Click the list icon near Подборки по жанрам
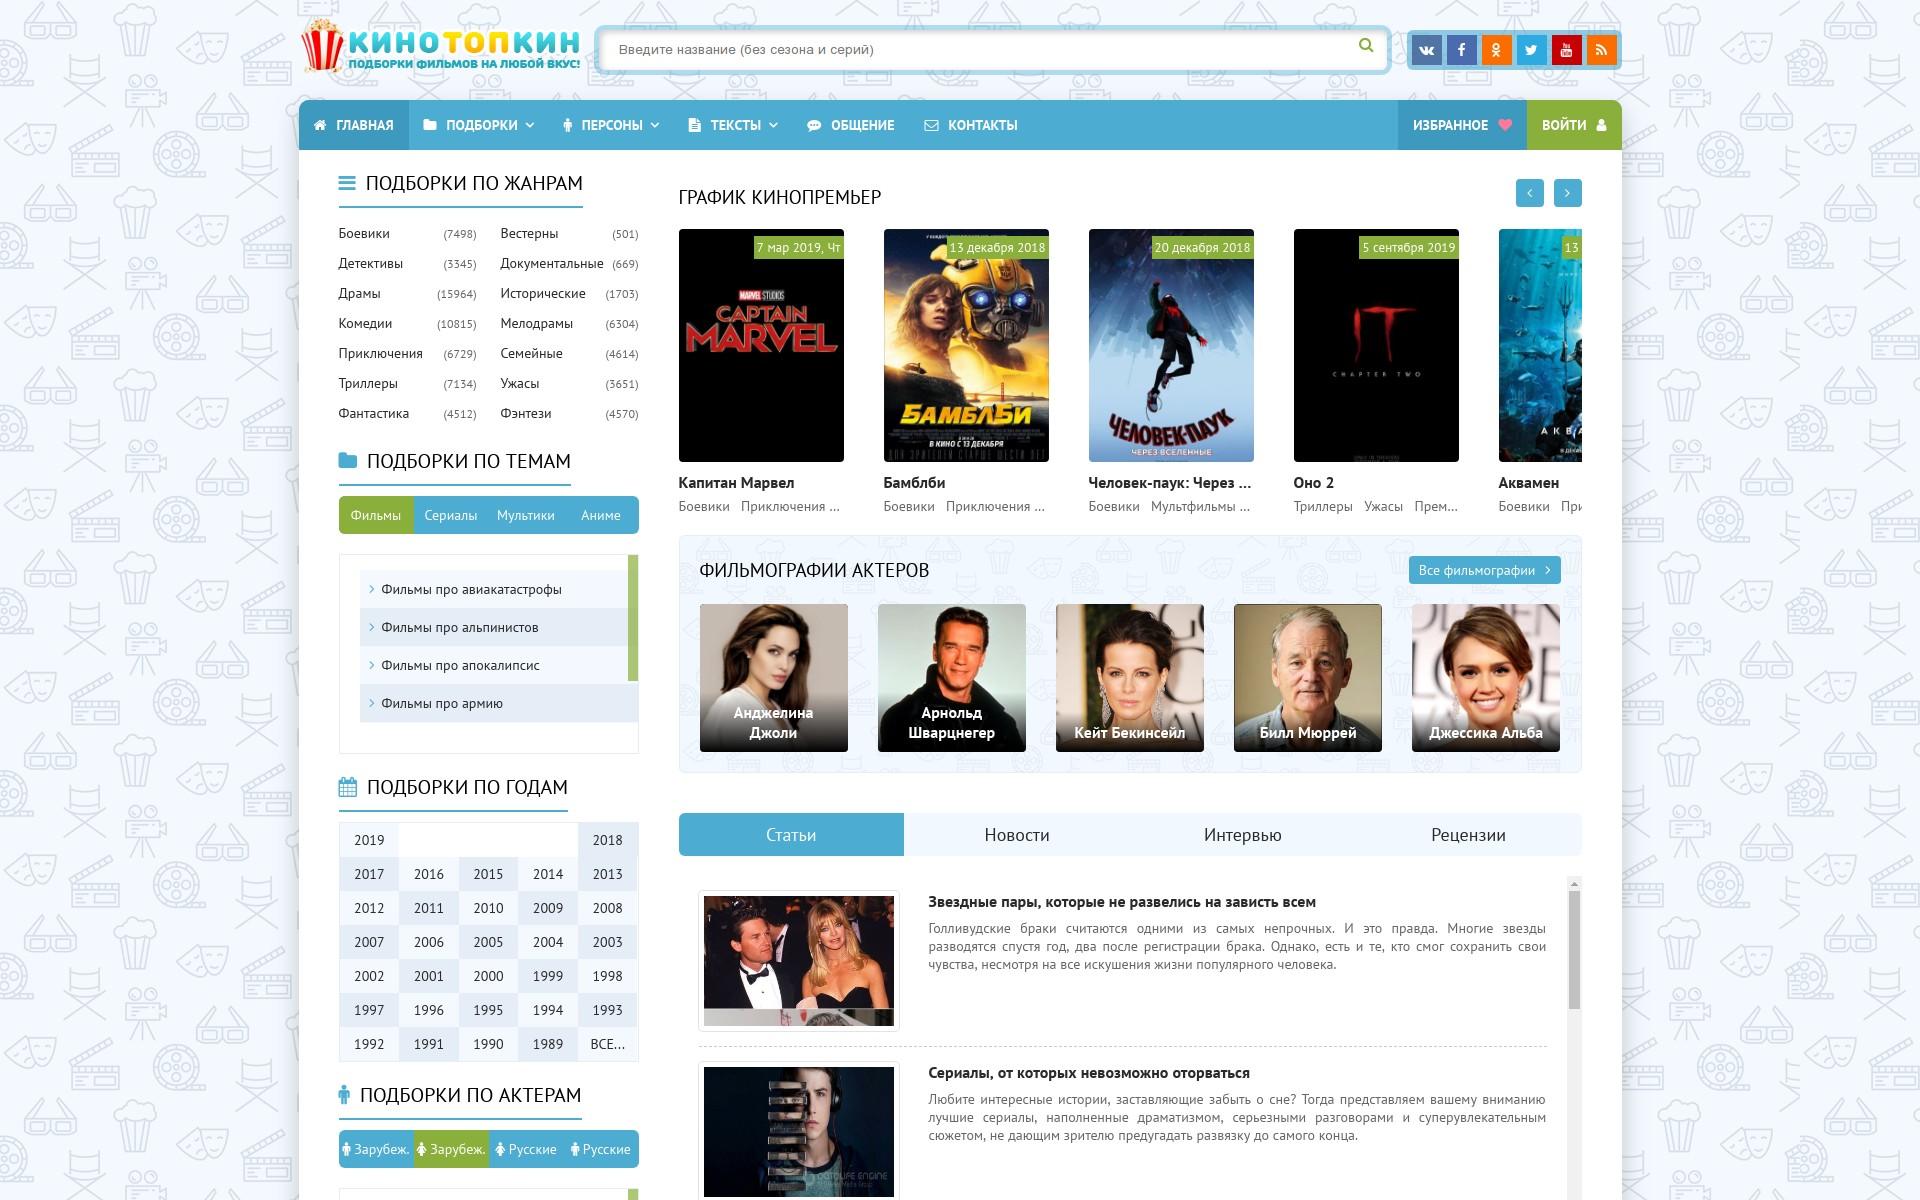 coord(347,183)
